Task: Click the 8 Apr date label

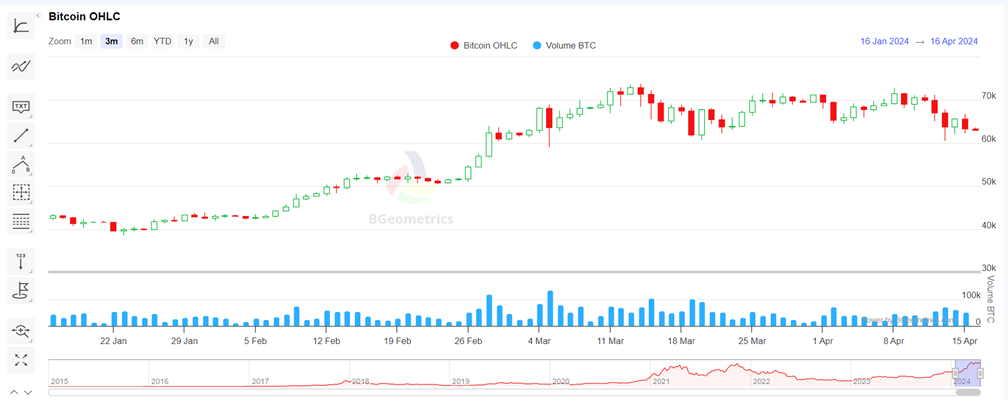Action: [x=895, y=340]
